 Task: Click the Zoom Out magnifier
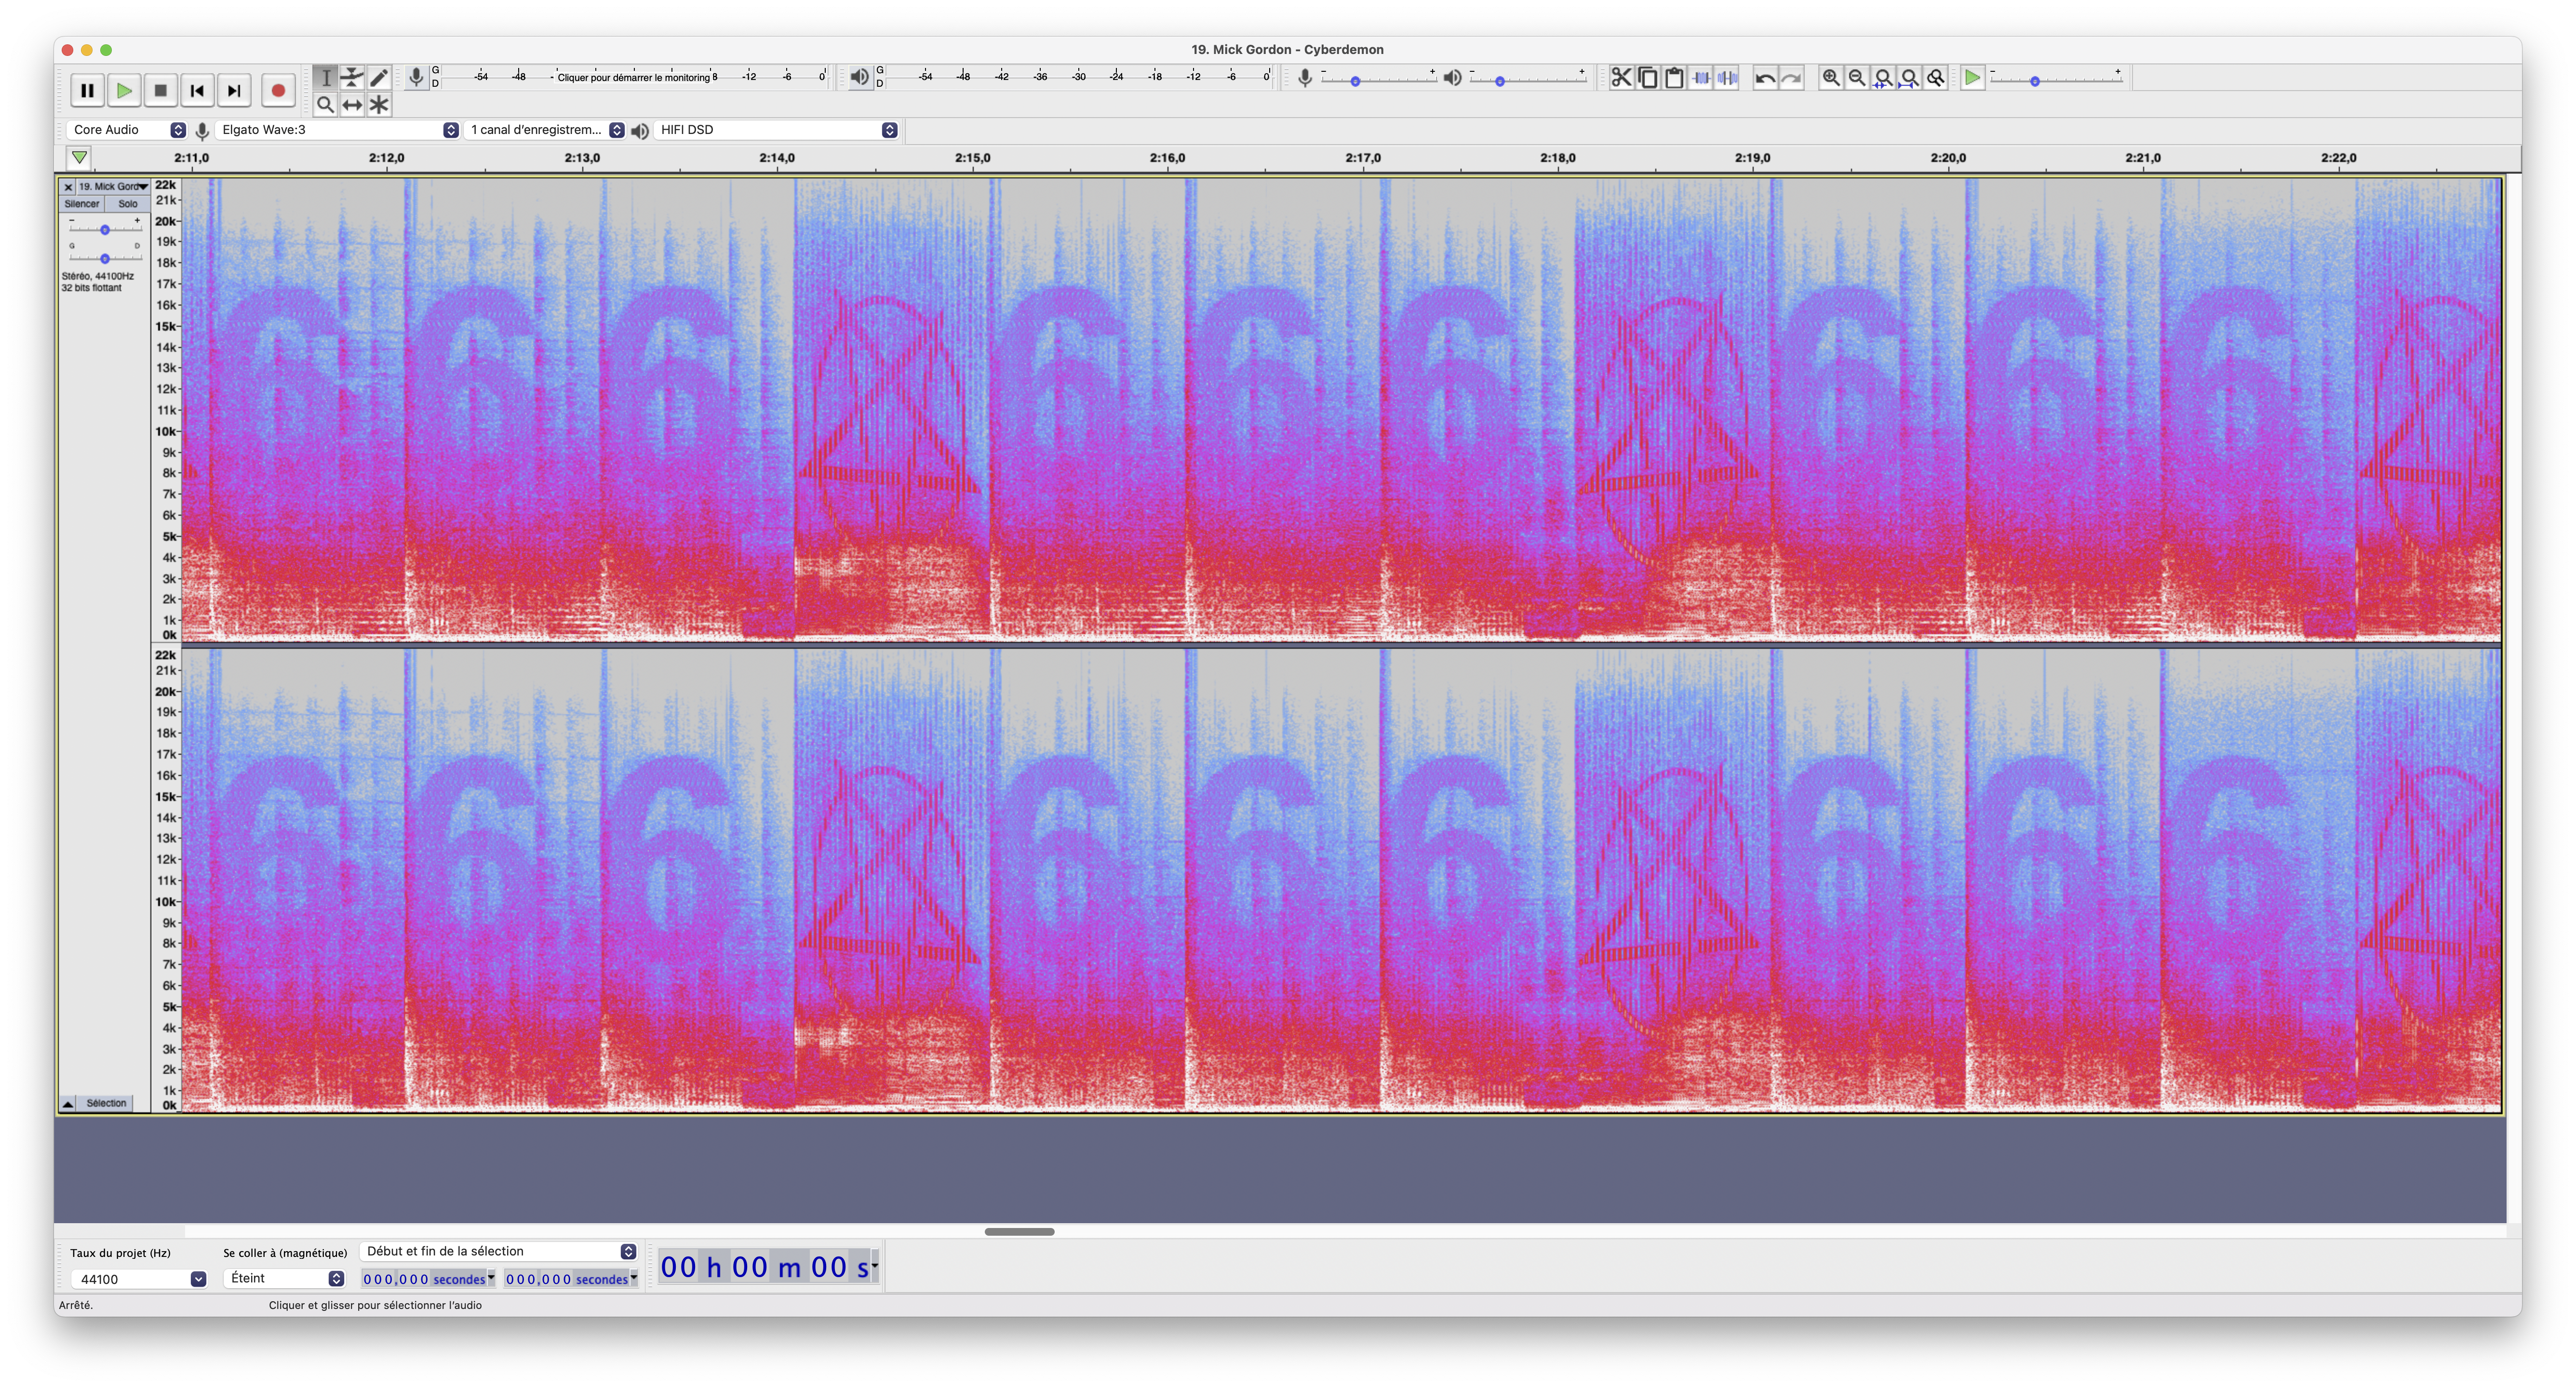(x=1857, y=77)
